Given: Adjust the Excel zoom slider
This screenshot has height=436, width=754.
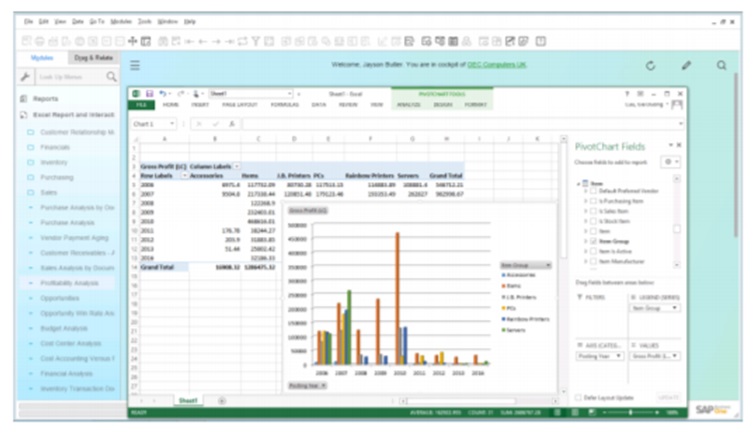Looking at the screenshot, I should (630, 412).
